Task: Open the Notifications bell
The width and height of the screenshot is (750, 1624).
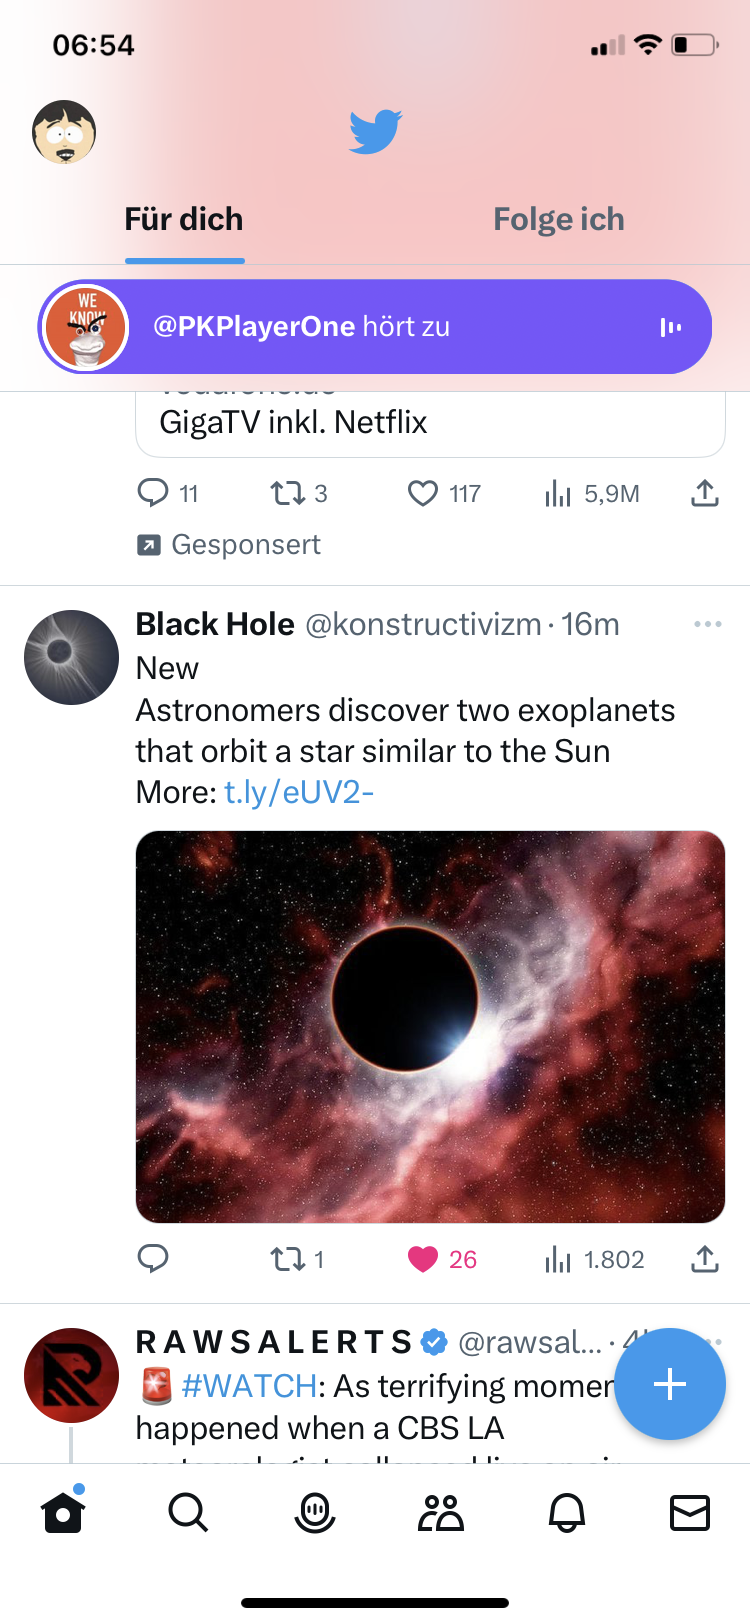Action: click(x=567, y=1513)
